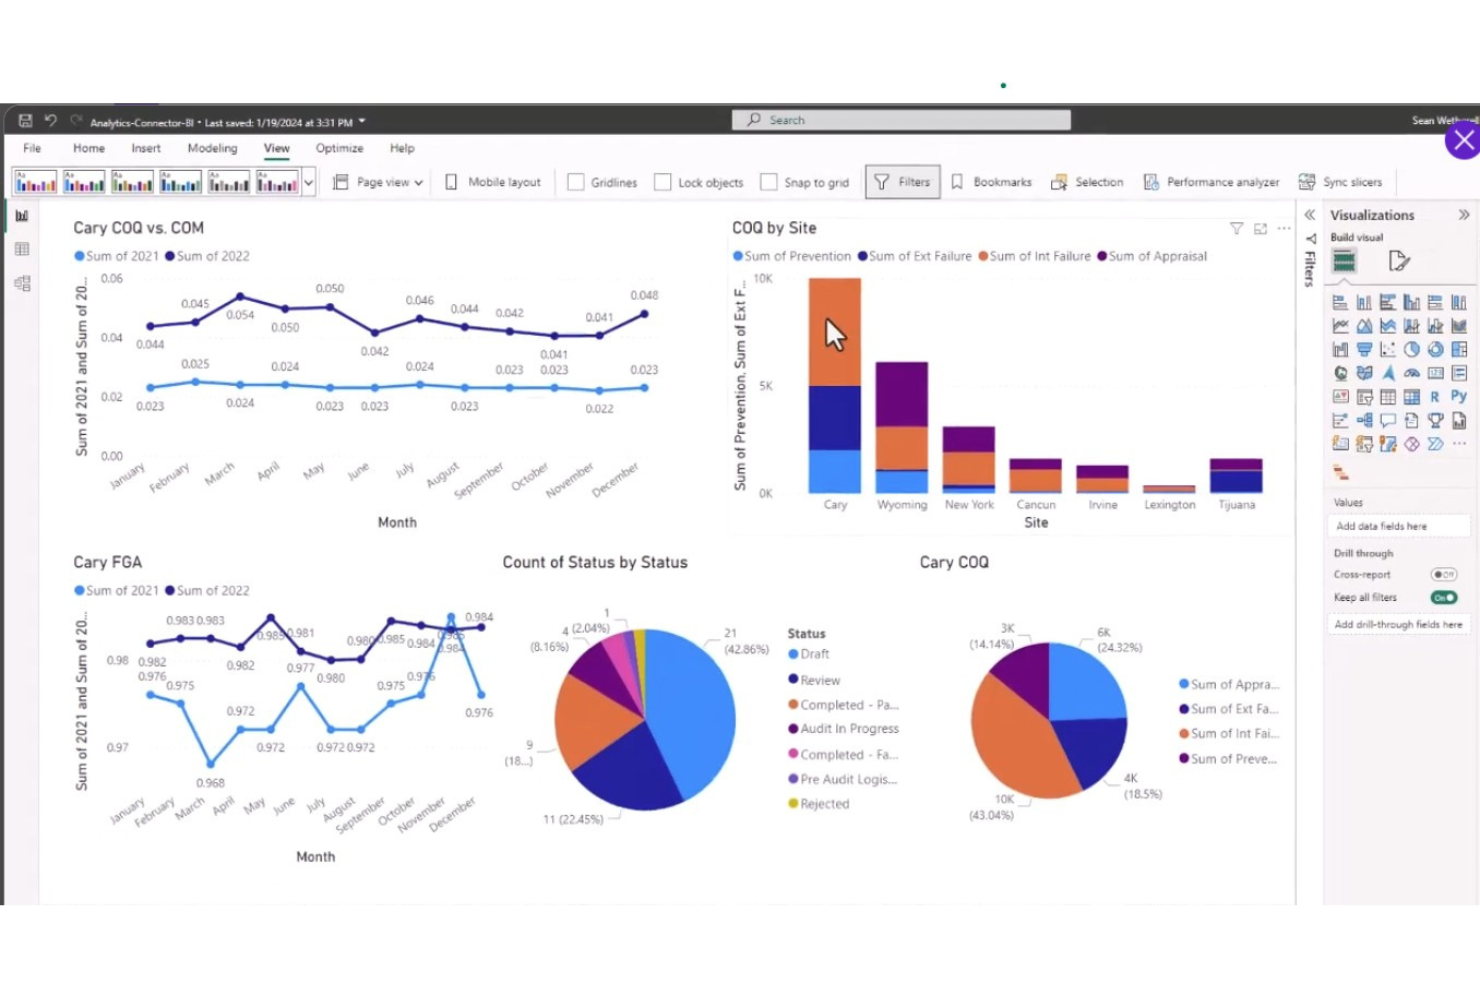Select the Q&A speech bubble visual
Viewport: 1480px width, 987px height.
[x=1388, y=420]
